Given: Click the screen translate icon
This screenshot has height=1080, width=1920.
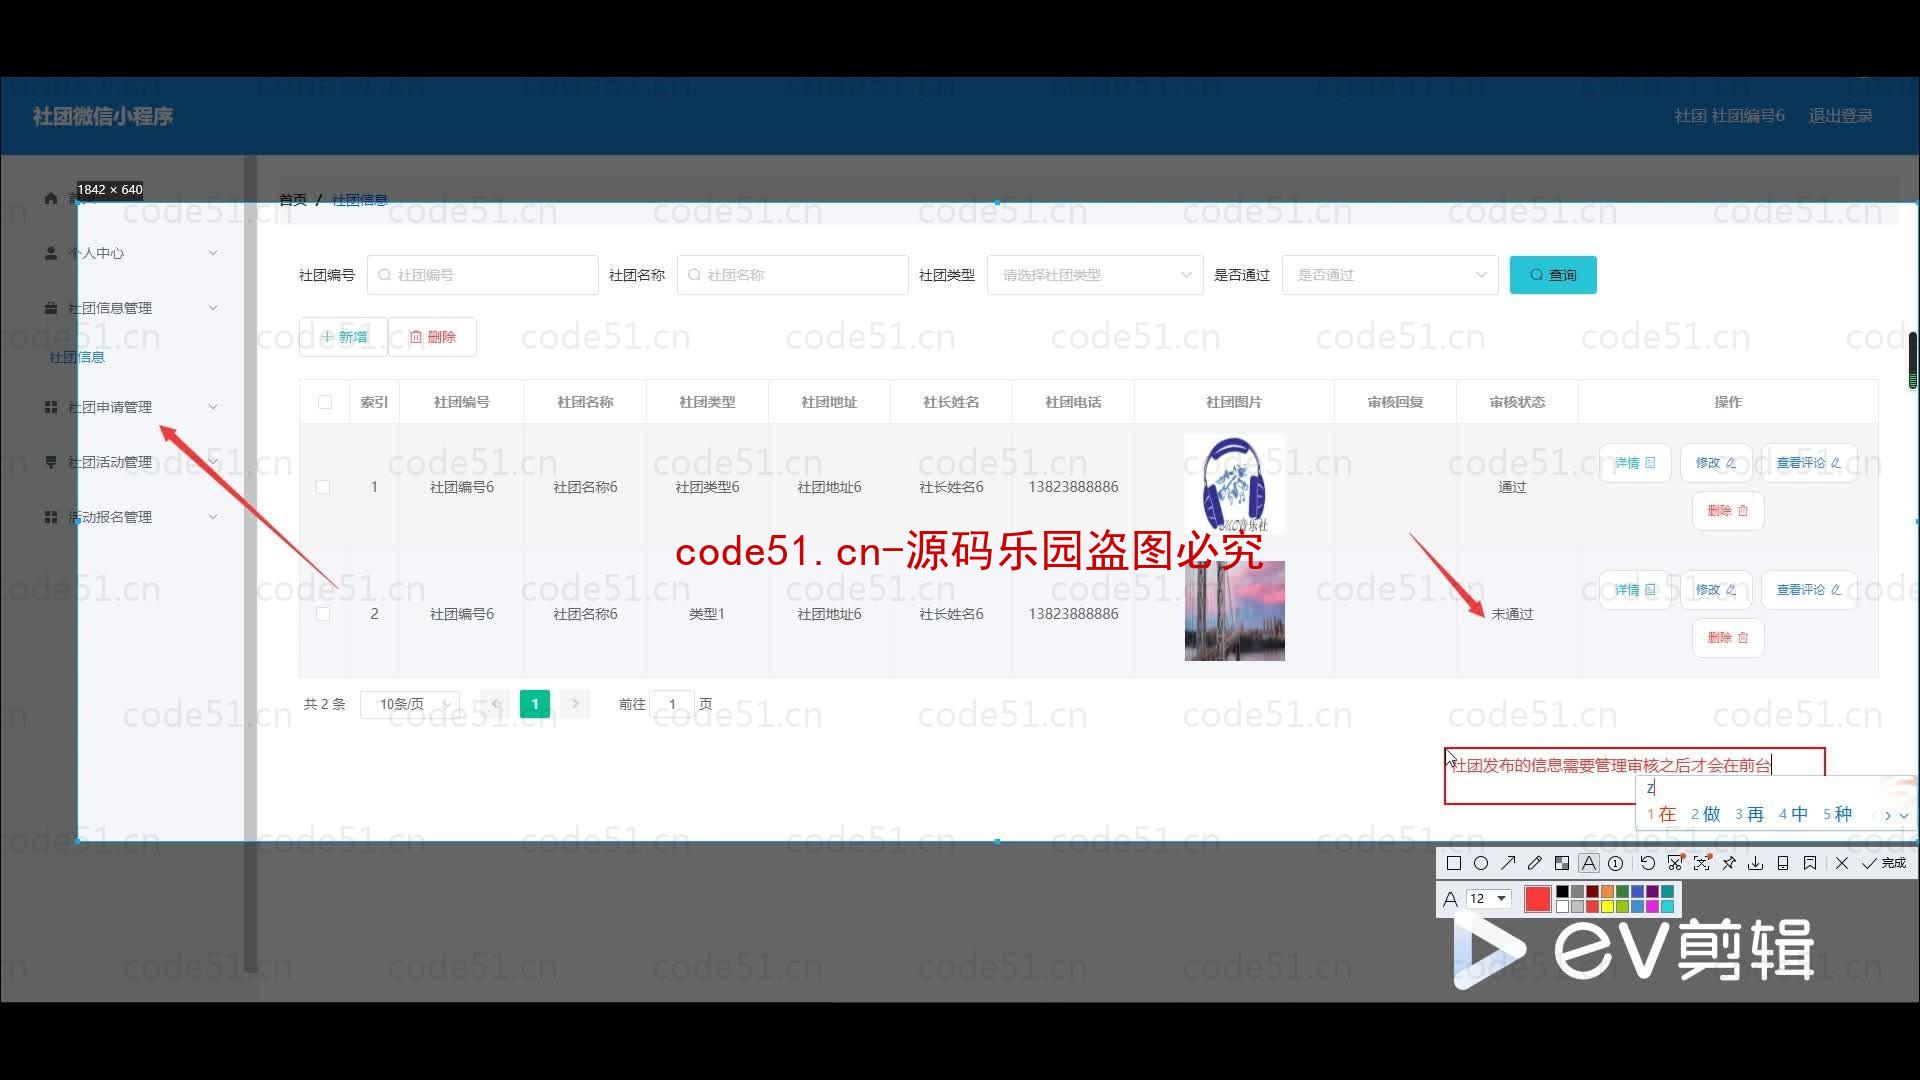Looking at the screenshot, I should coord(1702,863).
